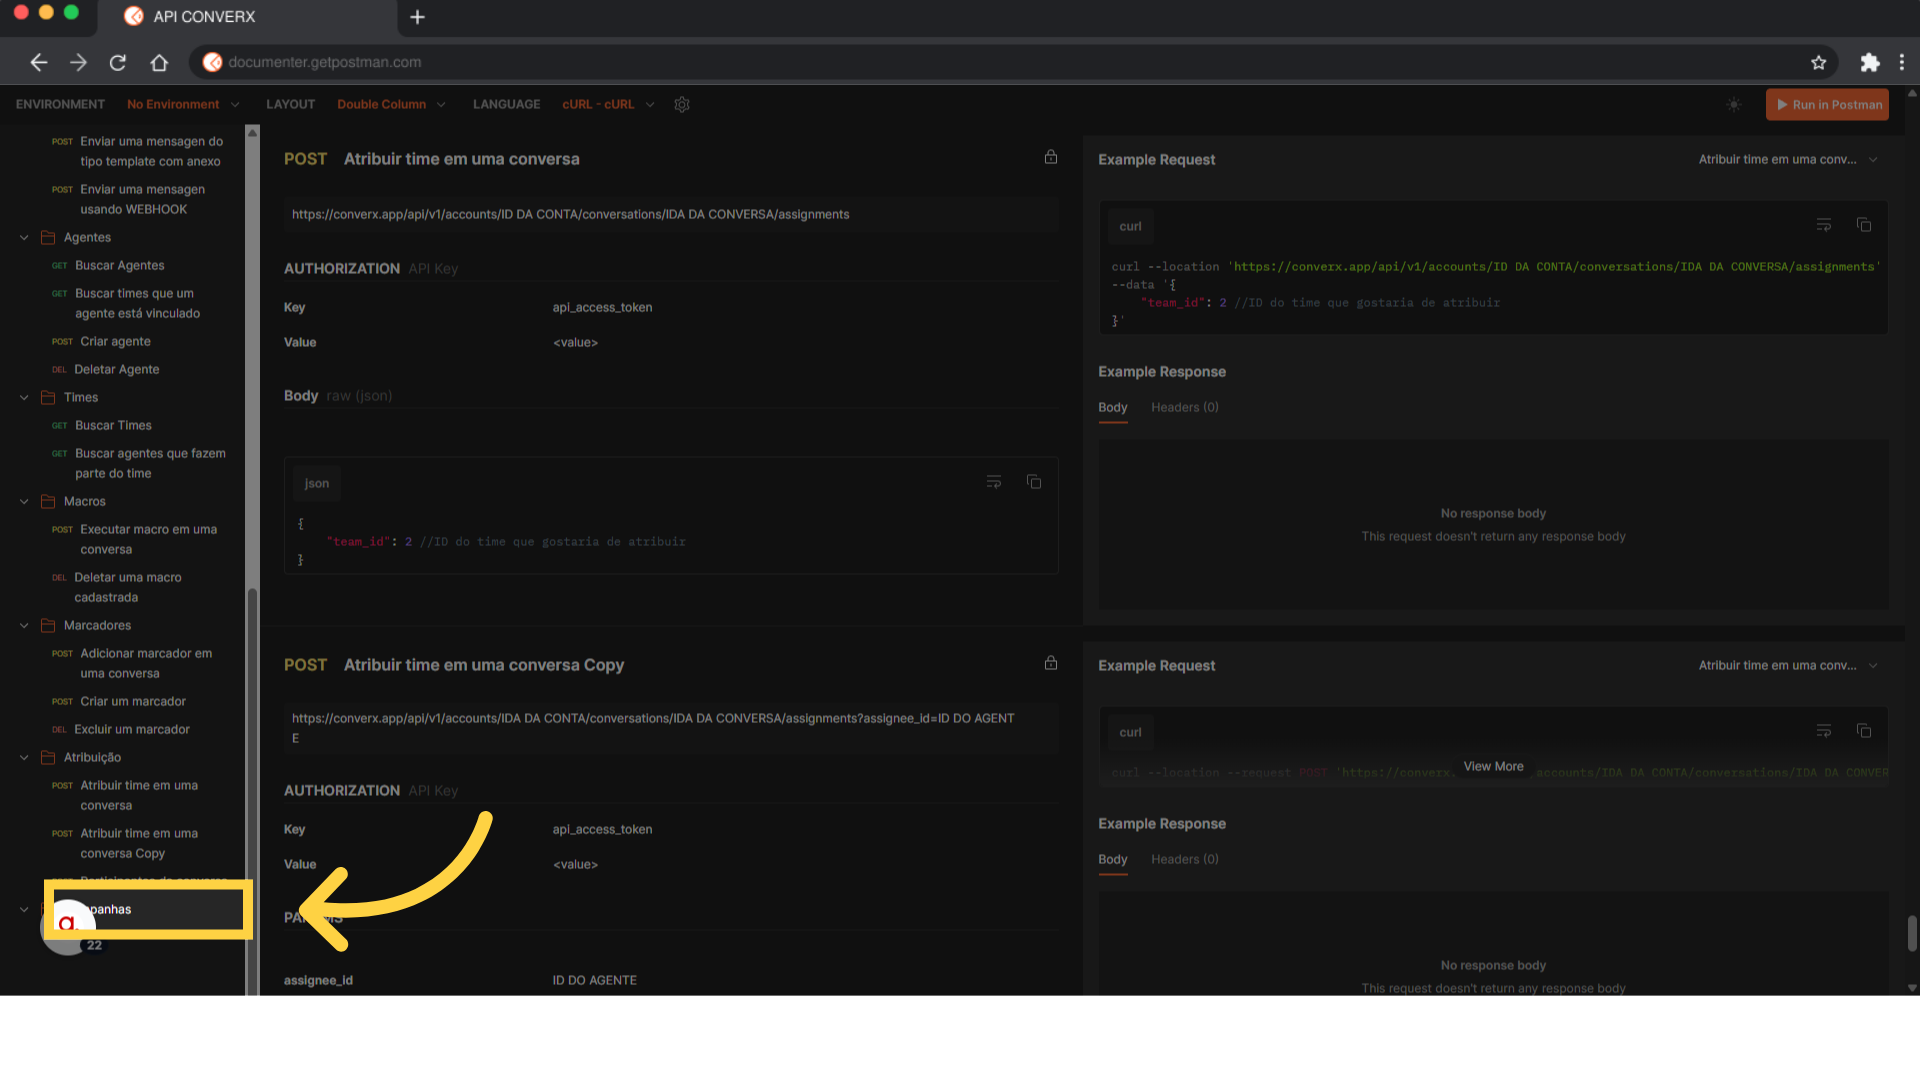Open Criar um marcador request
1920x1080 pixels.
(132, 701)
